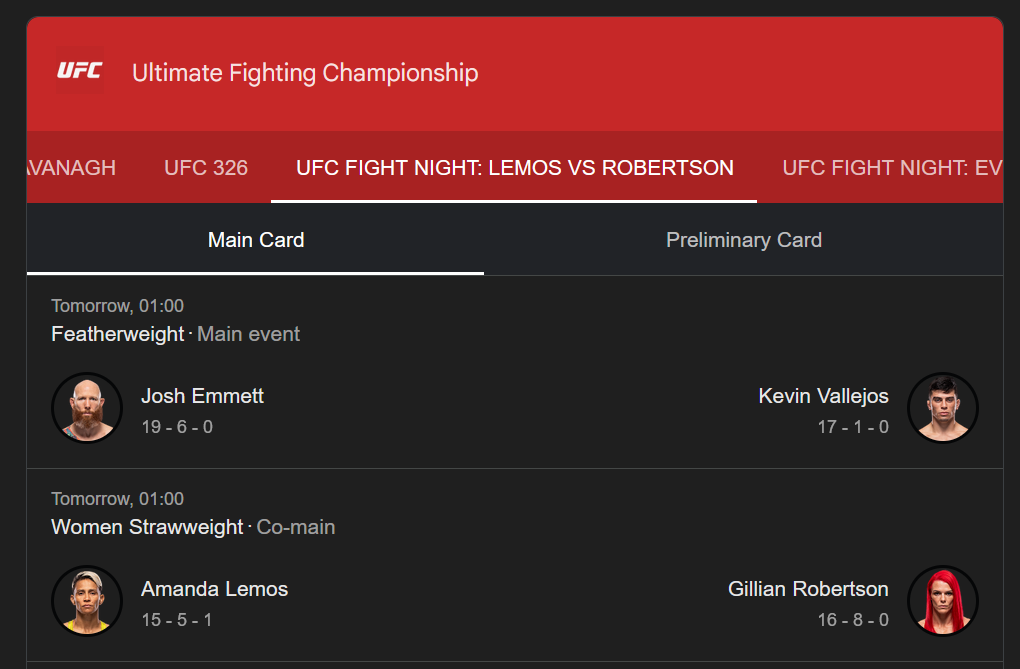Open Josh Emmett's fighter photo

87,408
